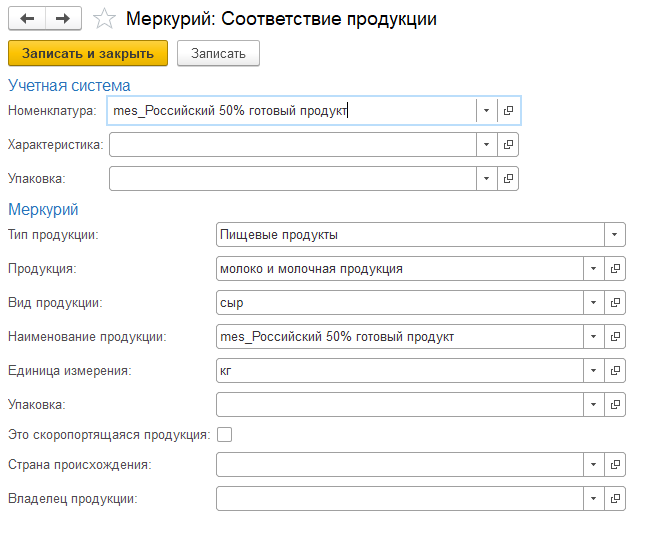Click the forward navigation arrow

tap(62, 18)
